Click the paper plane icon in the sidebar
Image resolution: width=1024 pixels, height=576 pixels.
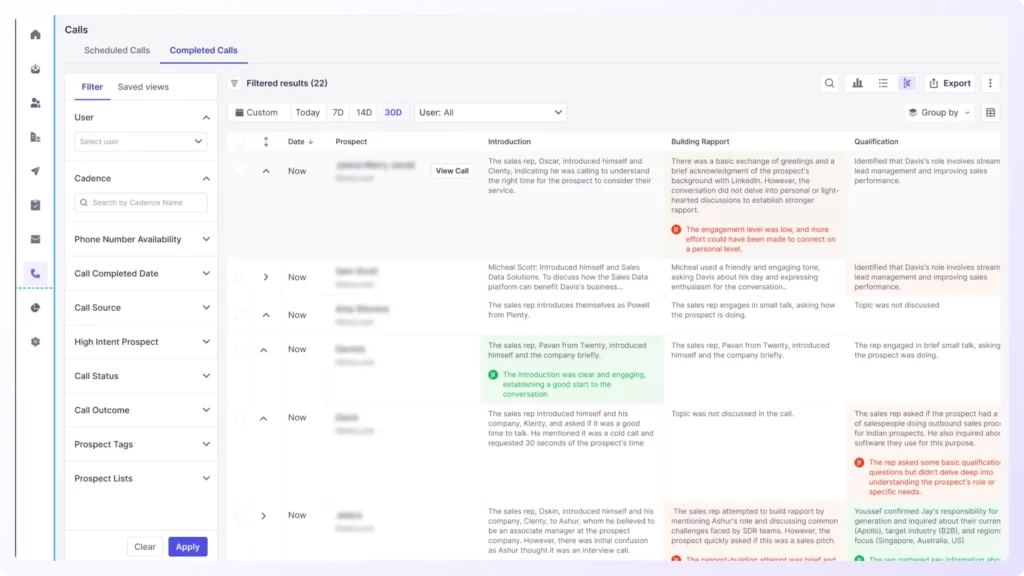tap(36, 172)
